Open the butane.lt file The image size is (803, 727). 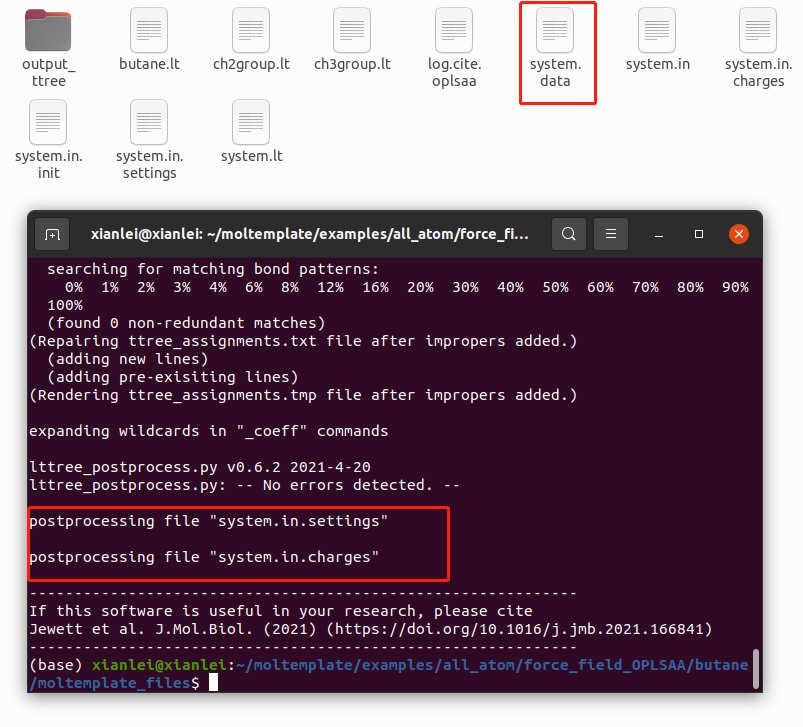147,32
